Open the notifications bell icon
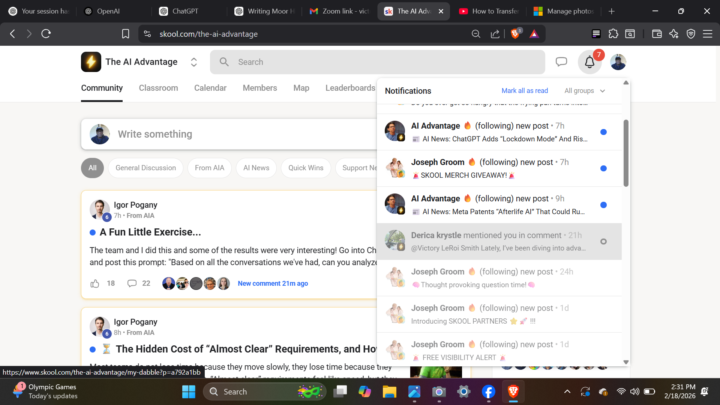 point(590,62)
